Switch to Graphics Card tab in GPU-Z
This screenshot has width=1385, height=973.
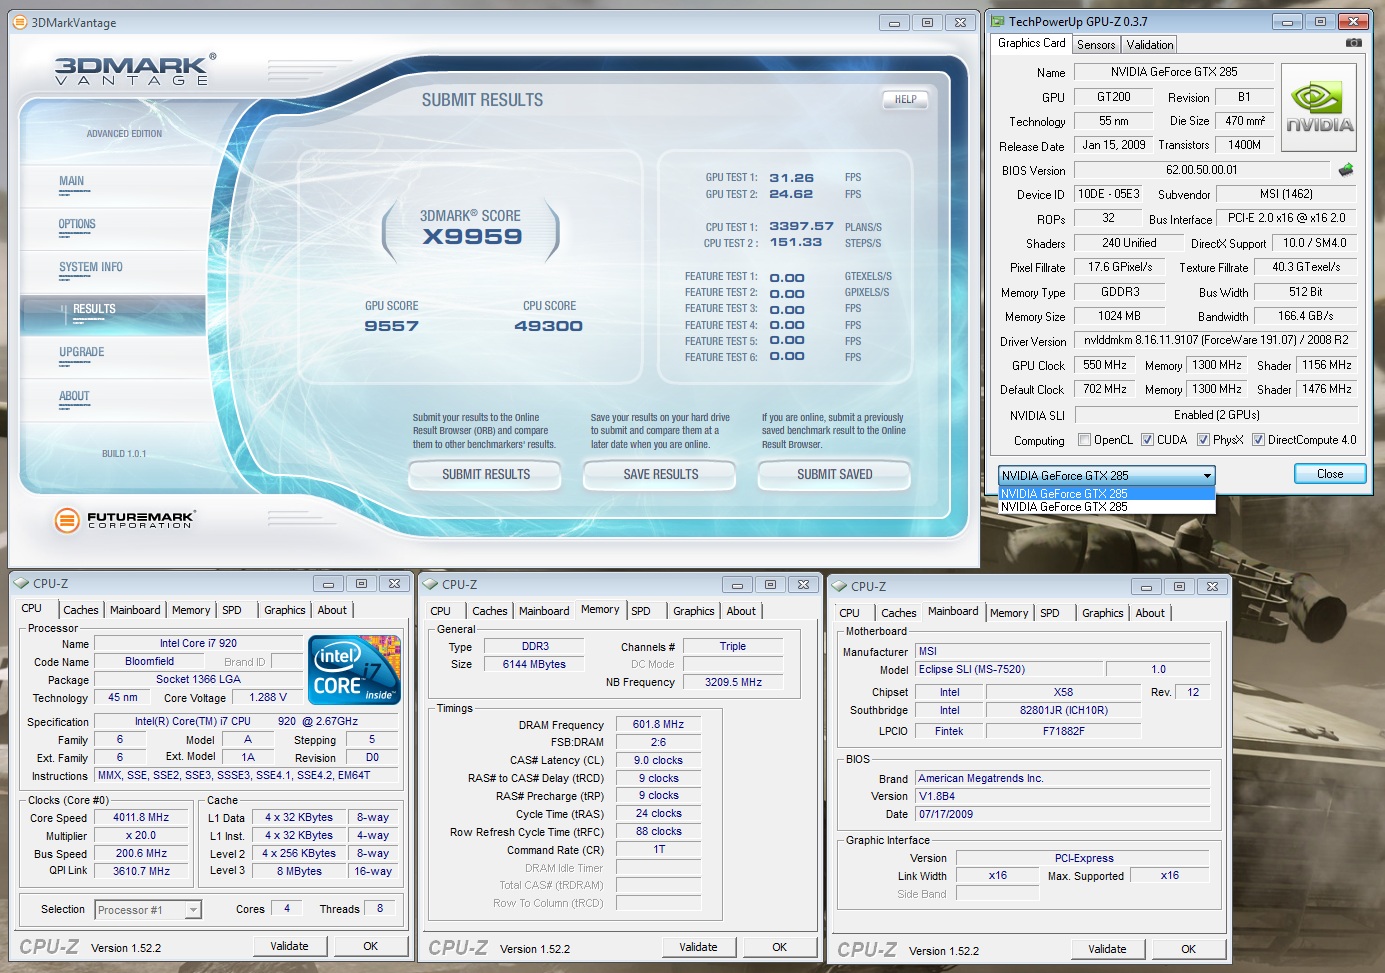click(1031, 43)
